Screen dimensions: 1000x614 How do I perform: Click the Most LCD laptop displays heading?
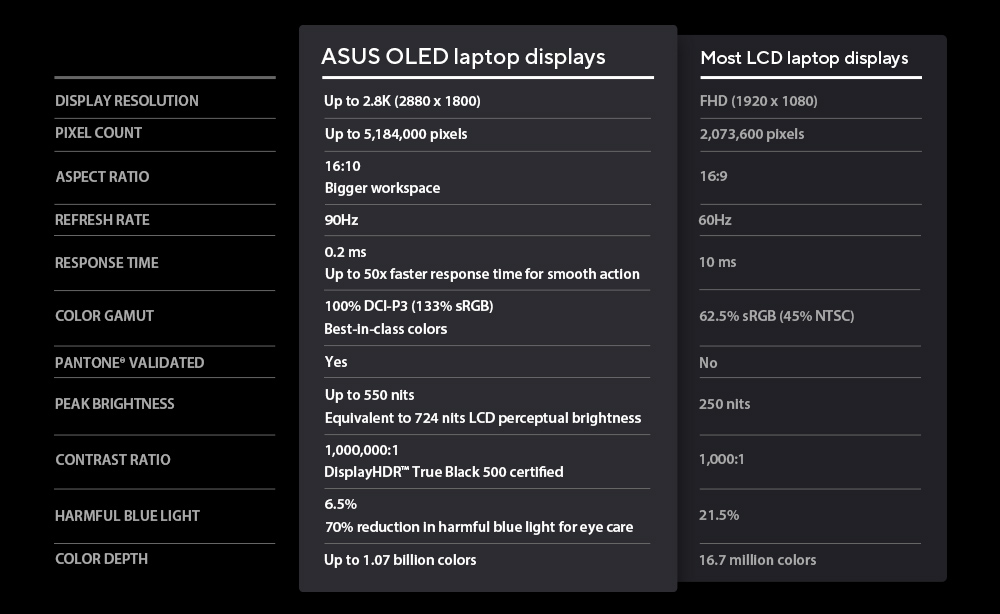coord(804,58)
